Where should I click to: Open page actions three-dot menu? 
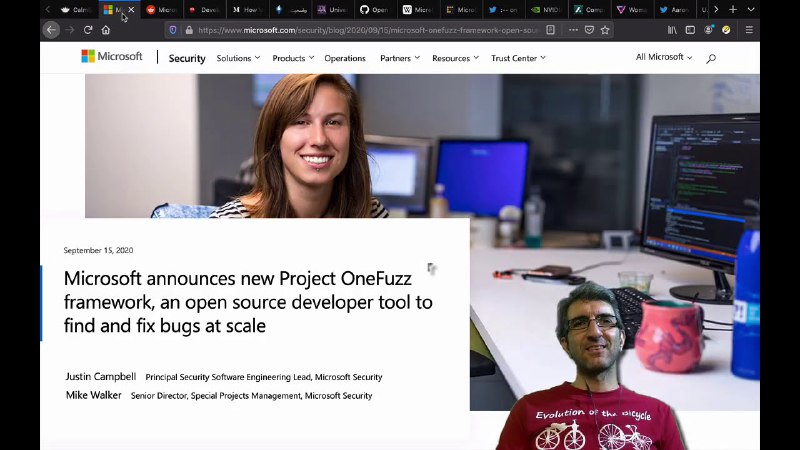coord(573,30)
